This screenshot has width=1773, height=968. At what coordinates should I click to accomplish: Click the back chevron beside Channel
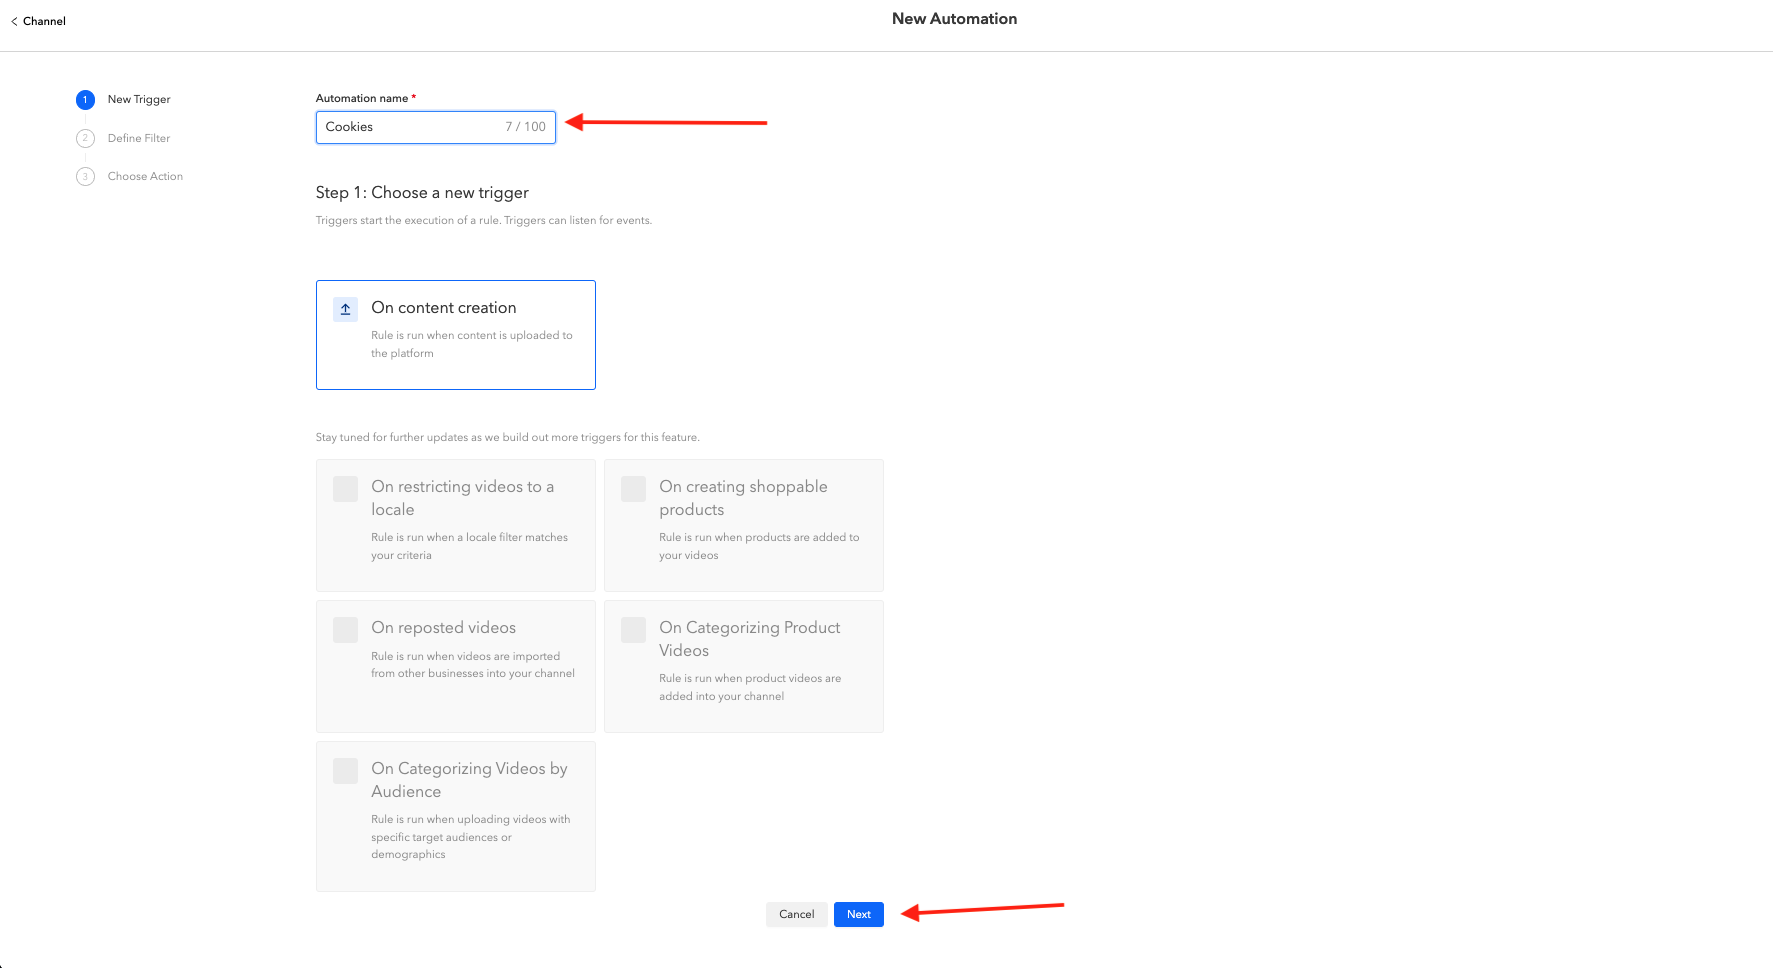[14, 21]
